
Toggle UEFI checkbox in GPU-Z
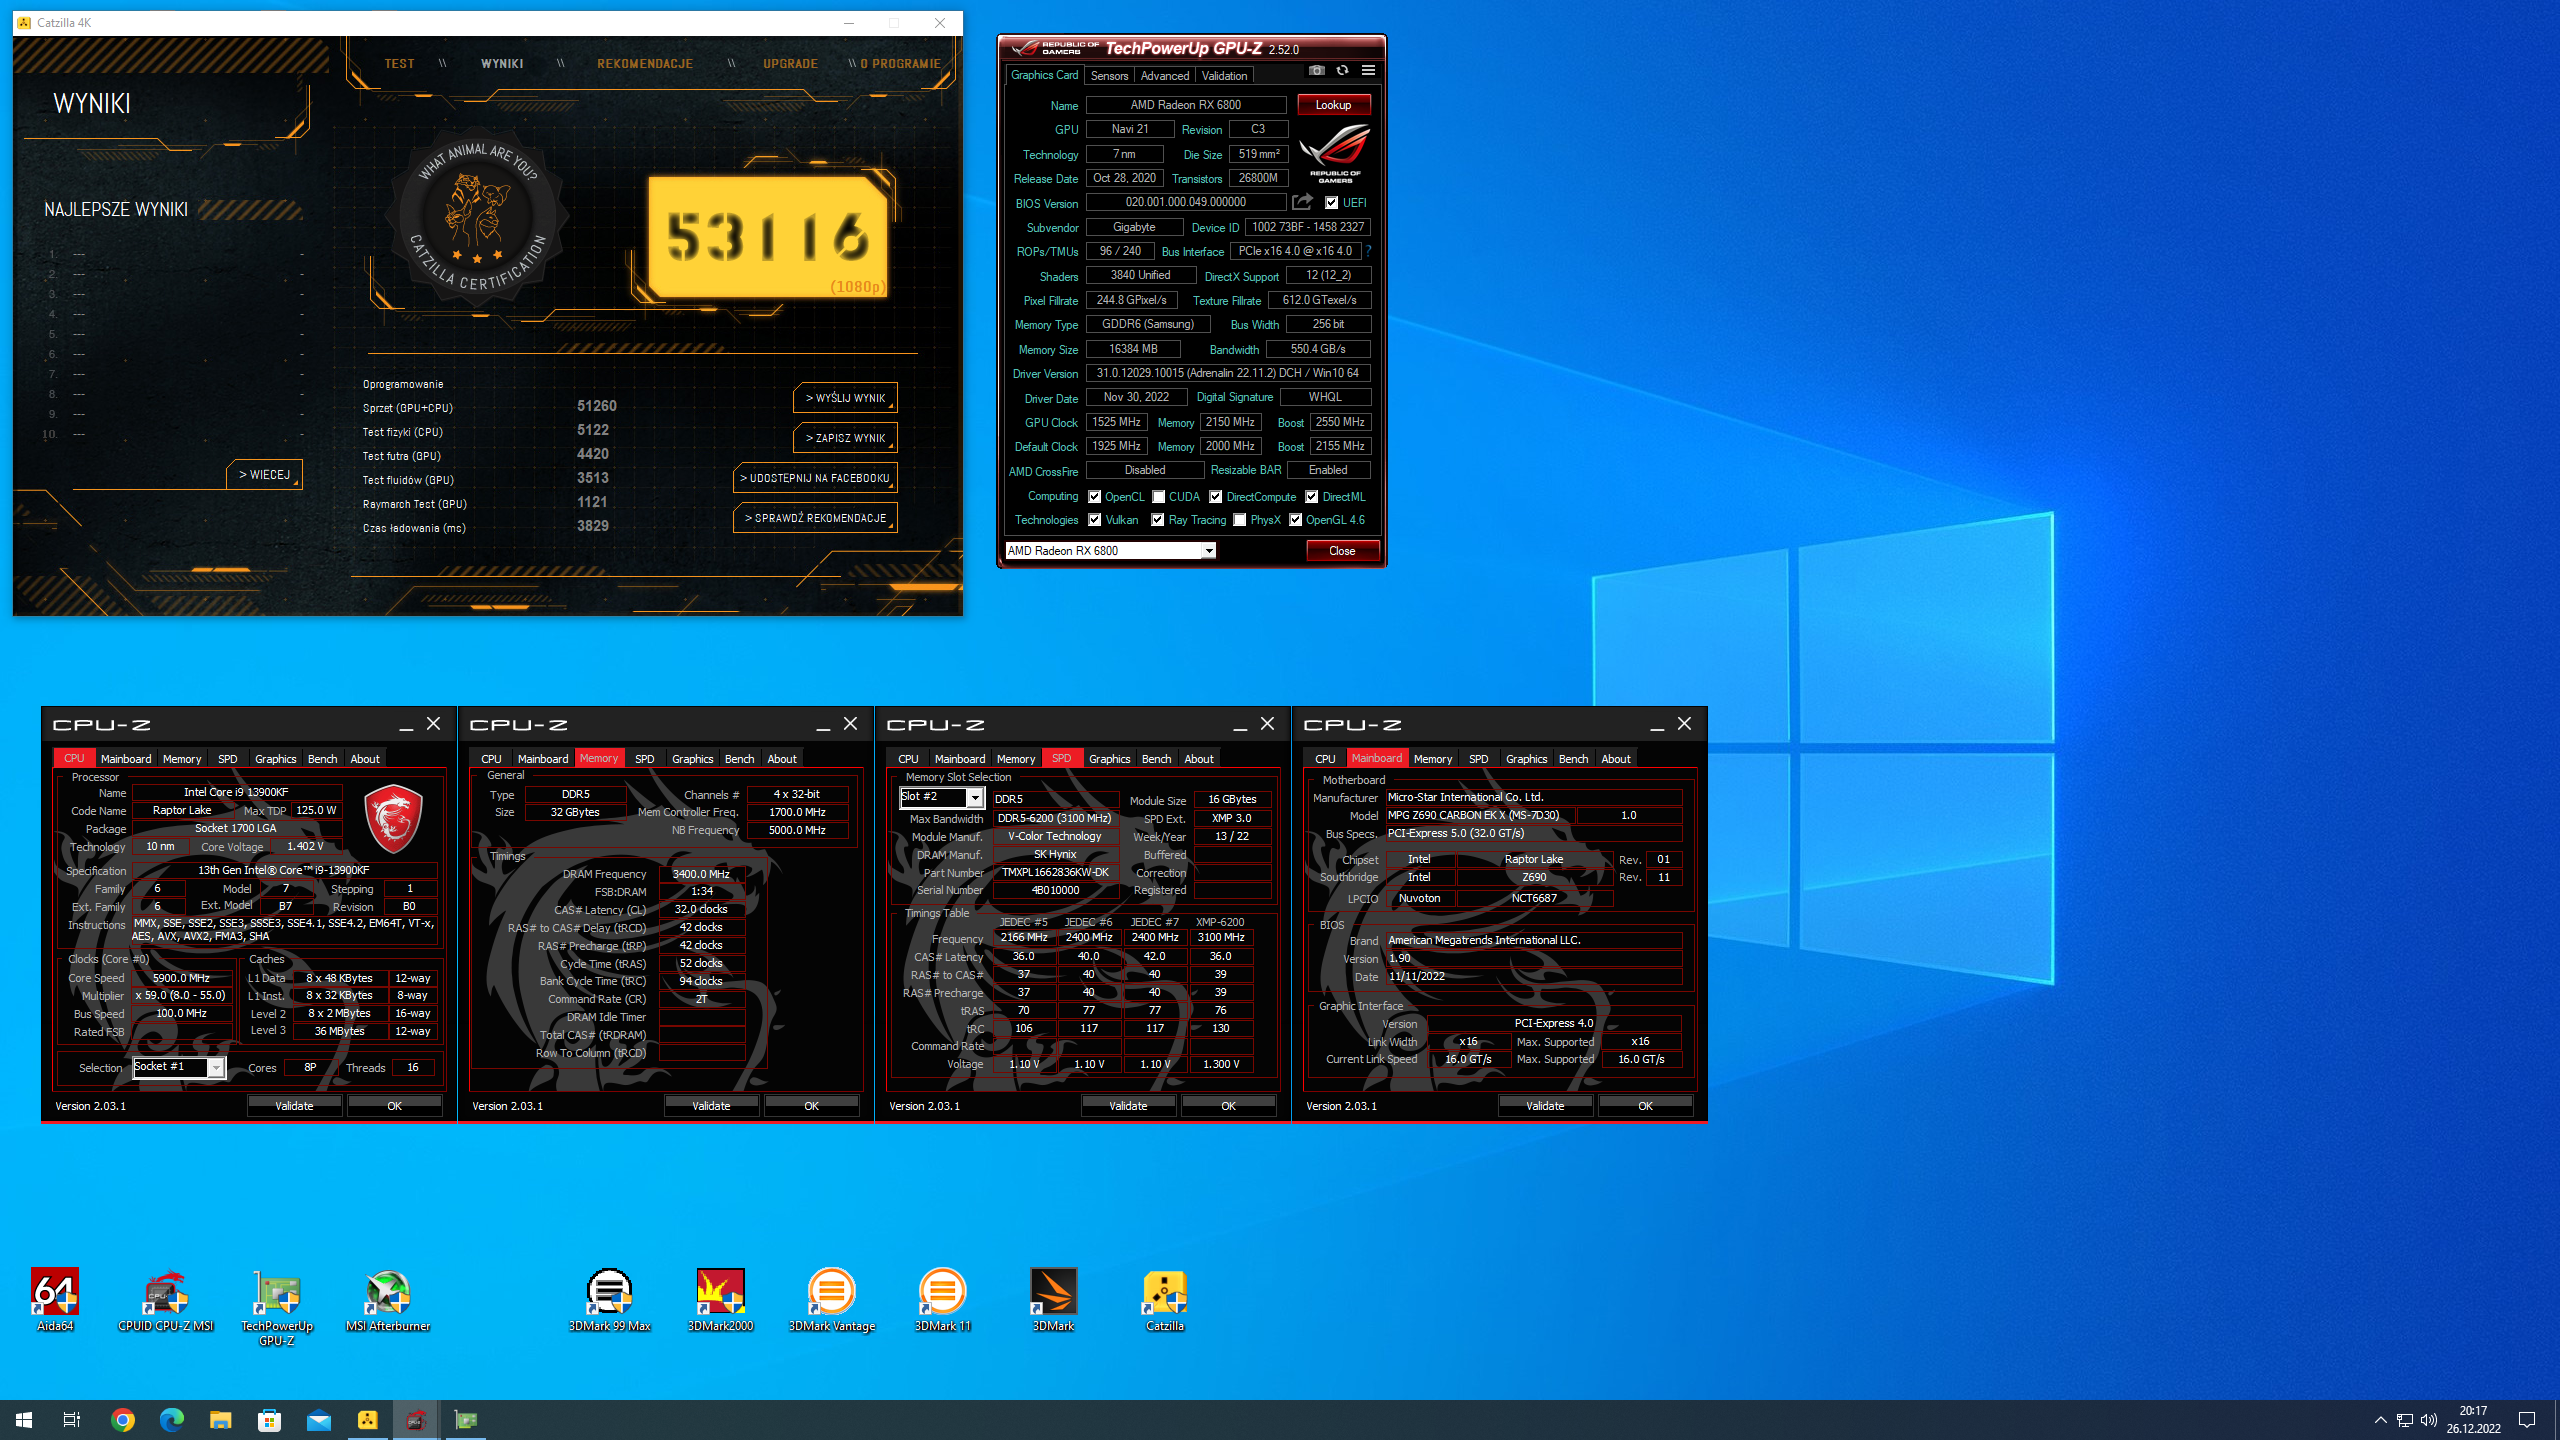pos(1332,203)
